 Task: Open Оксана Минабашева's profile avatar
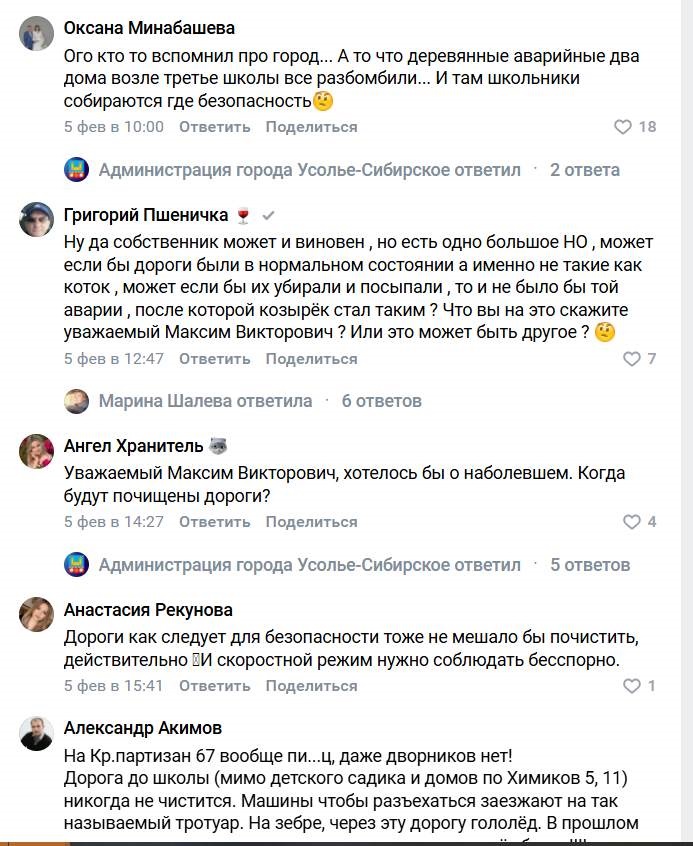pyautogui.click(x=36, y=36)
